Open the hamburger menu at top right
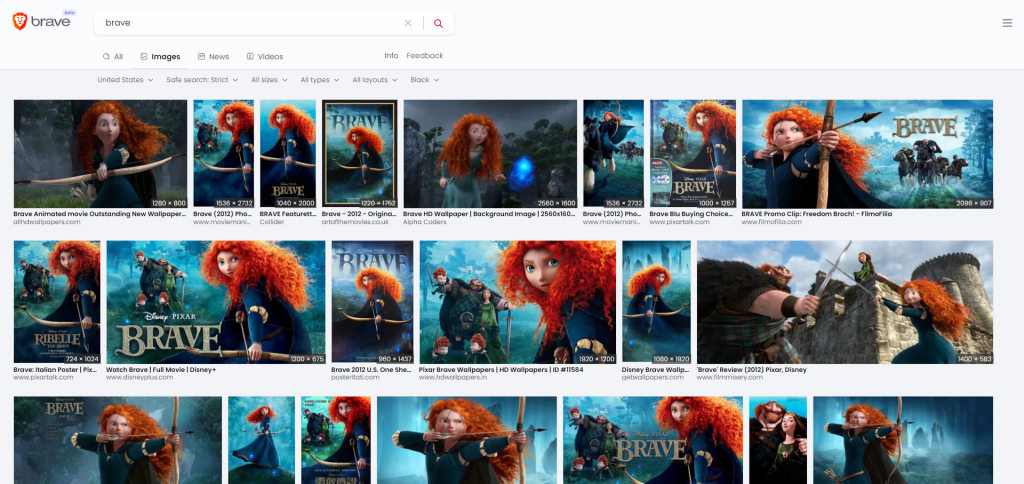 click(1006, 23)
